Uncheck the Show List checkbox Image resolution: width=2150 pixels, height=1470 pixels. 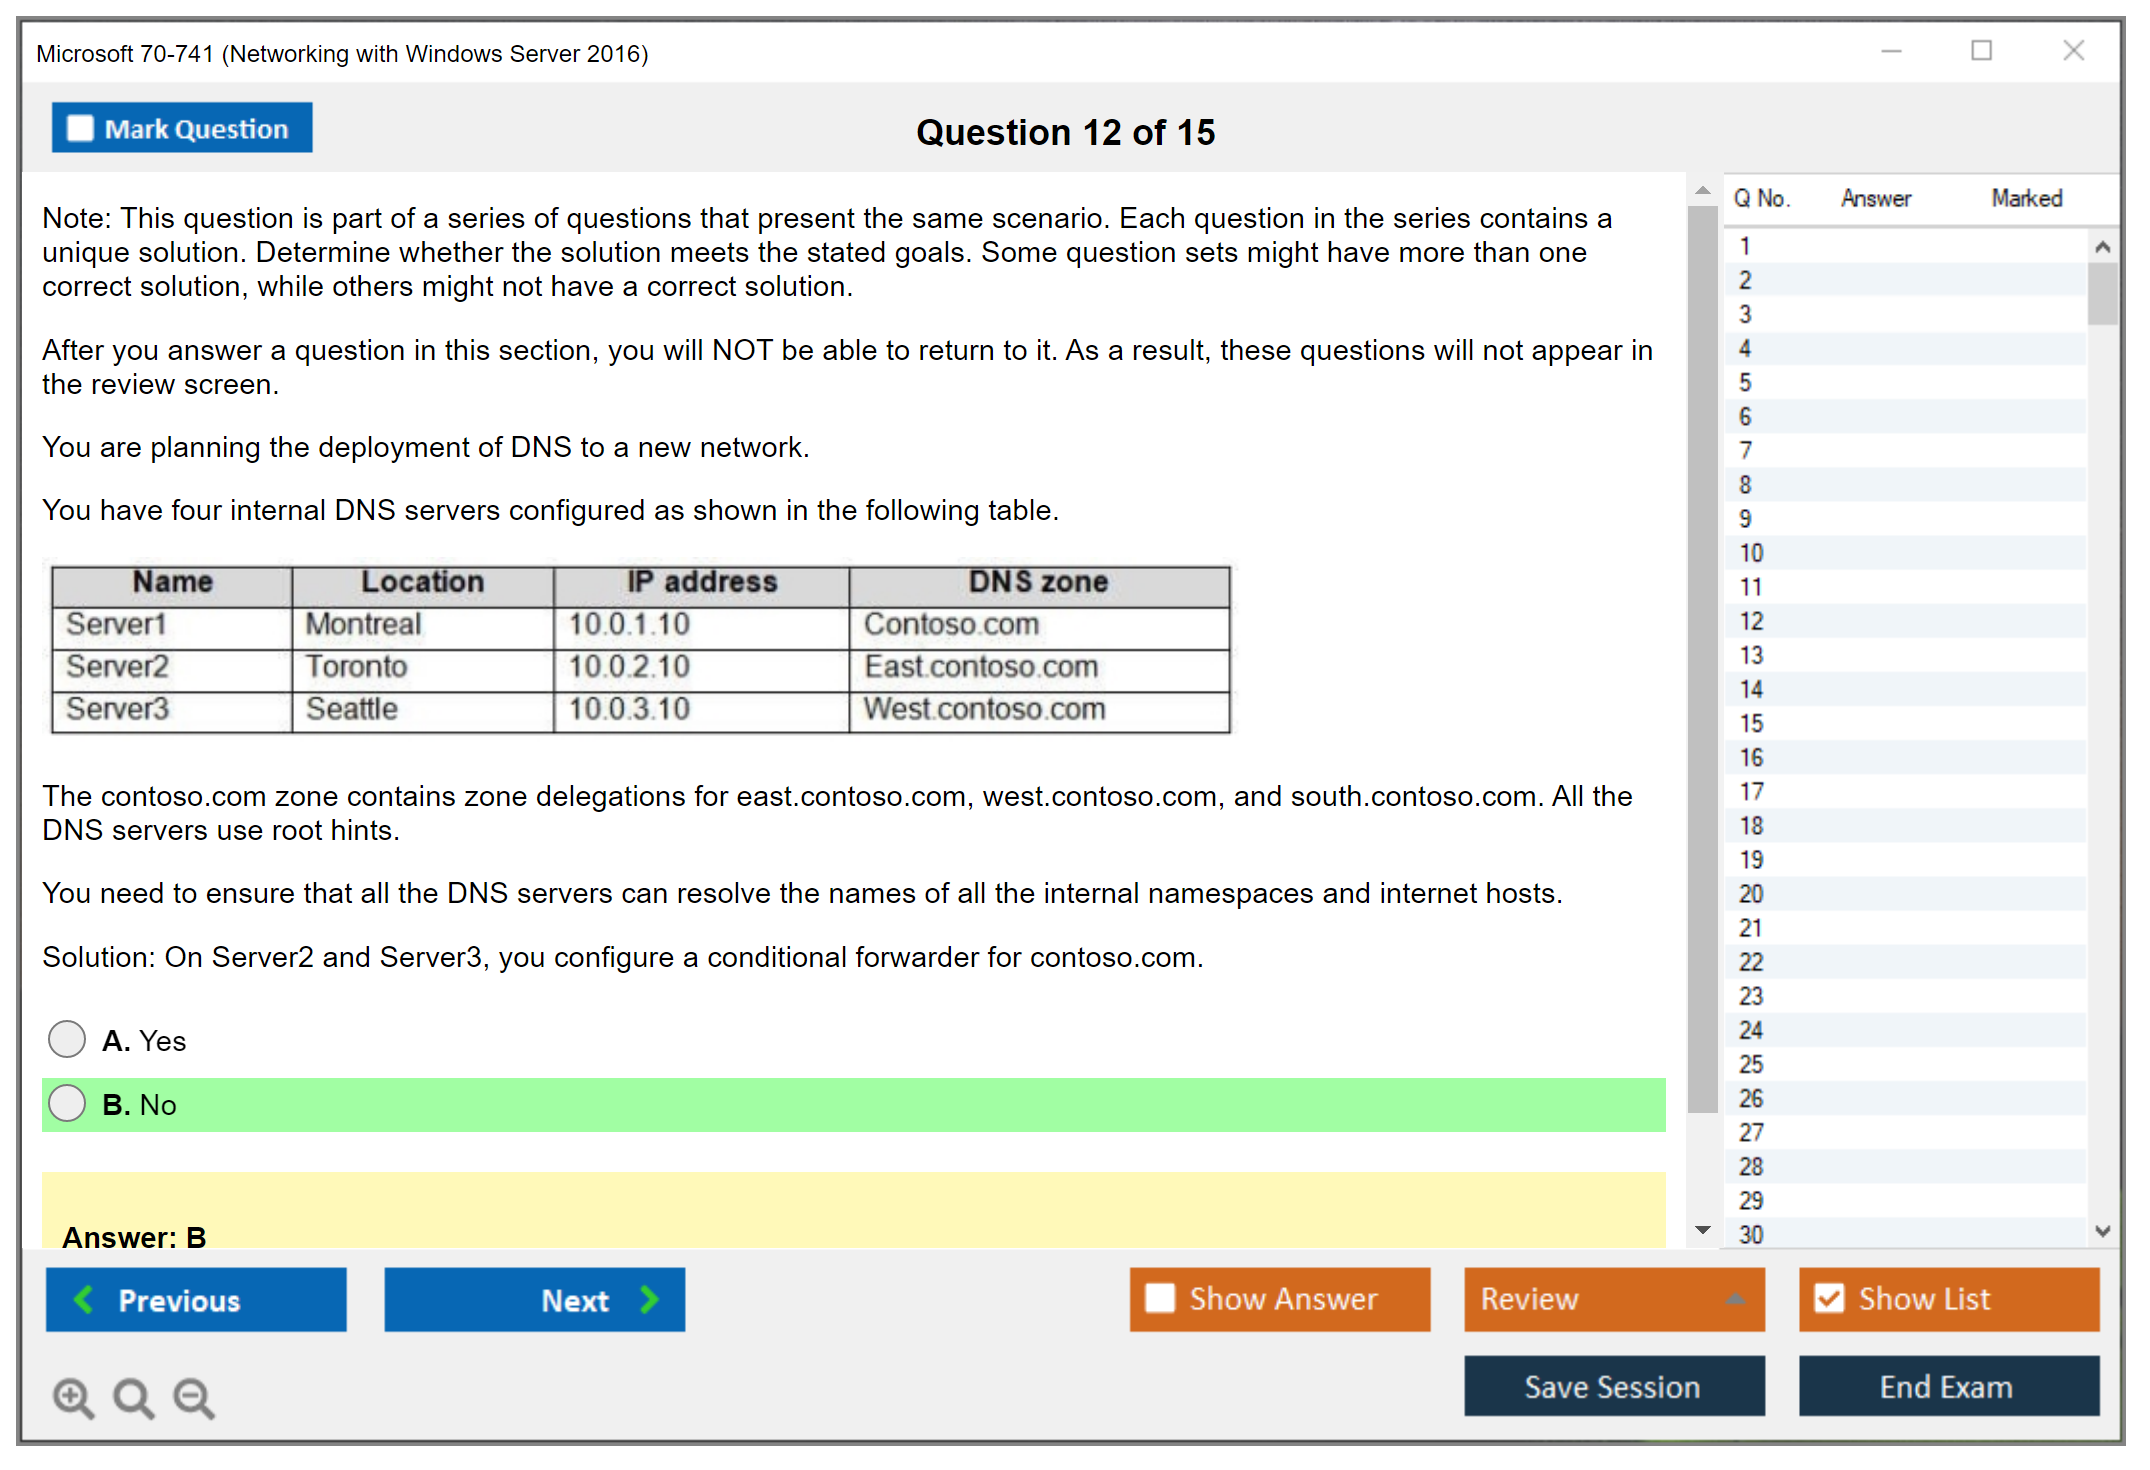(1828, 1298)
